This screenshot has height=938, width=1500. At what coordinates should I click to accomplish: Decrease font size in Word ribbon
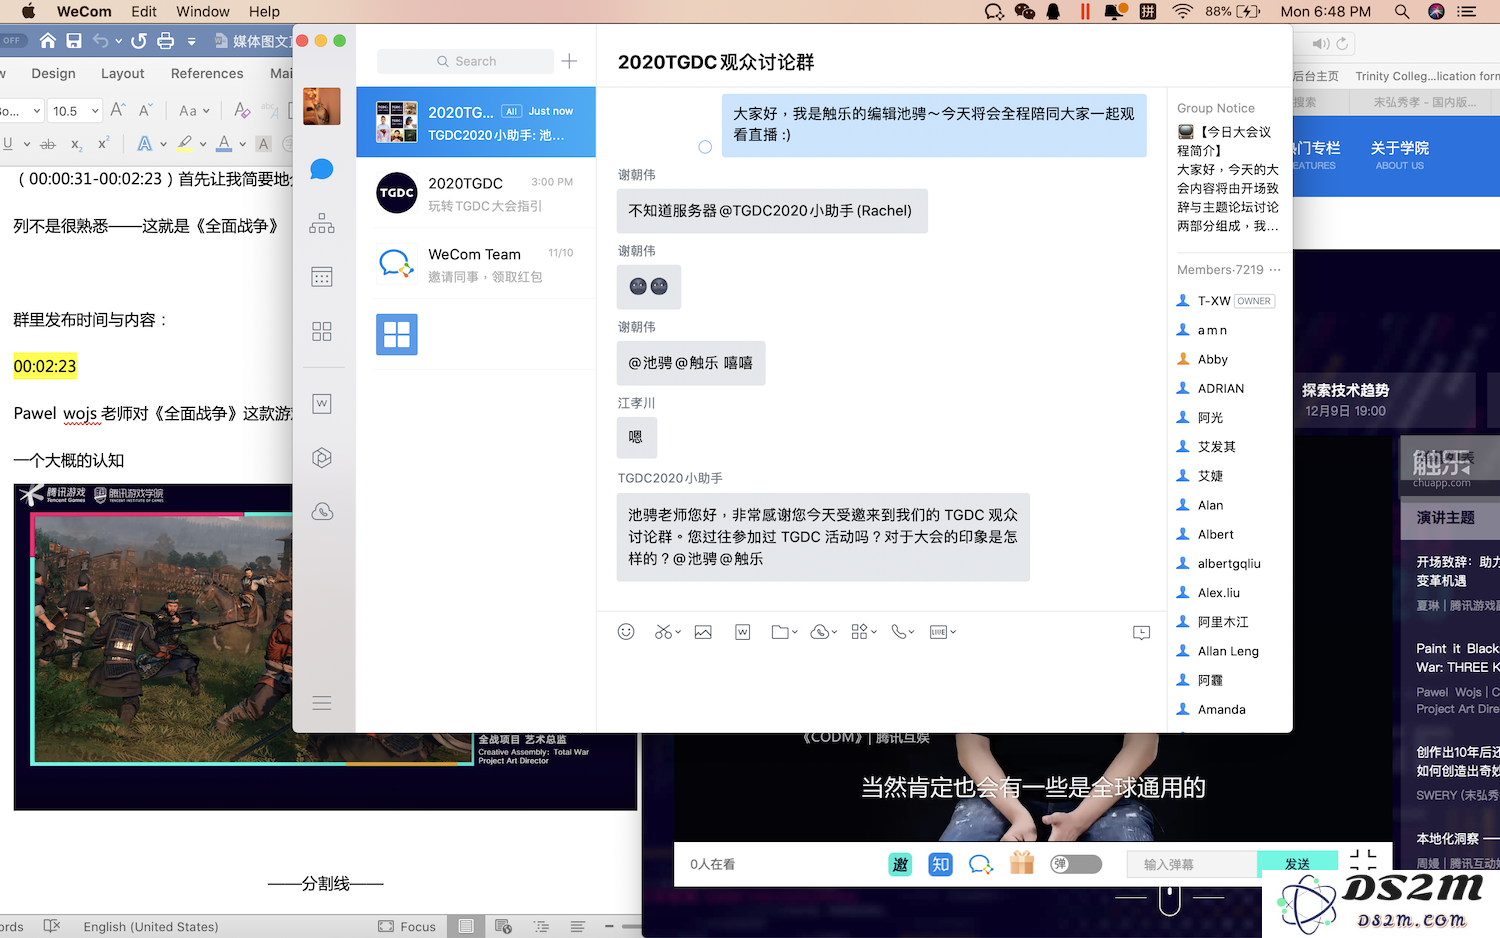[146, 110]
